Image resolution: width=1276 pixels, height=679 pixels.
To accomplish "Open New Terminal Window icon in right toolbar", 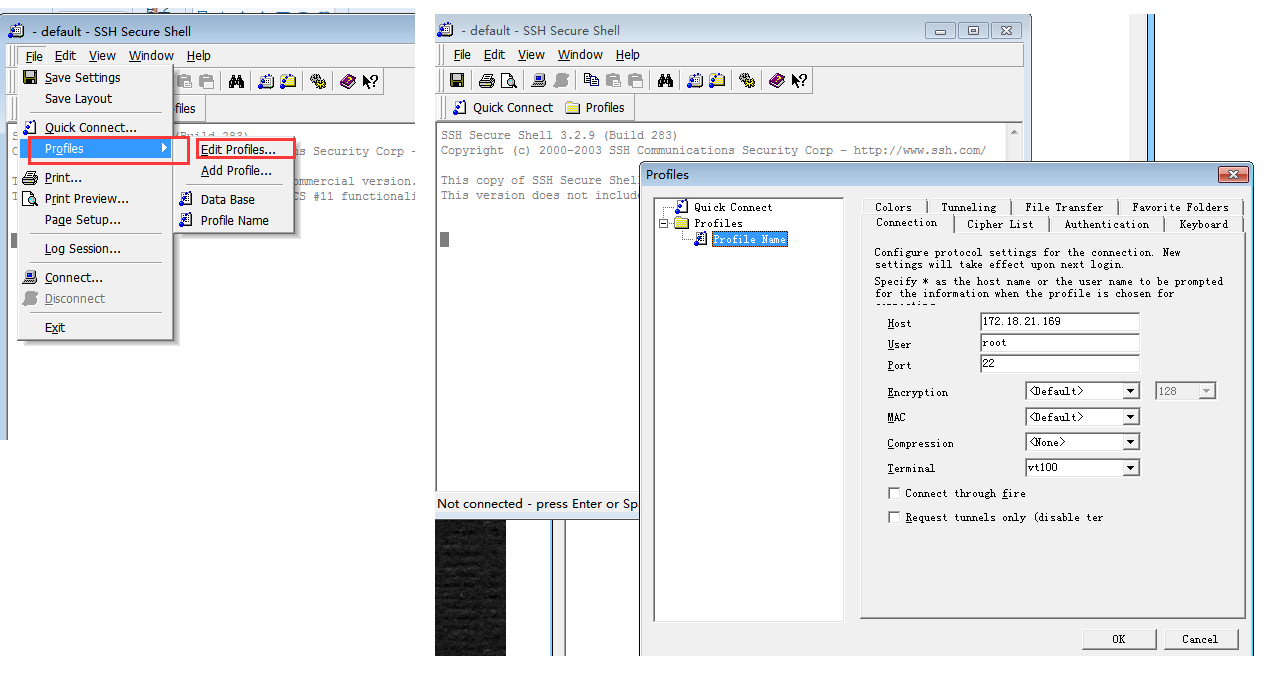I will tap(697, 81).
